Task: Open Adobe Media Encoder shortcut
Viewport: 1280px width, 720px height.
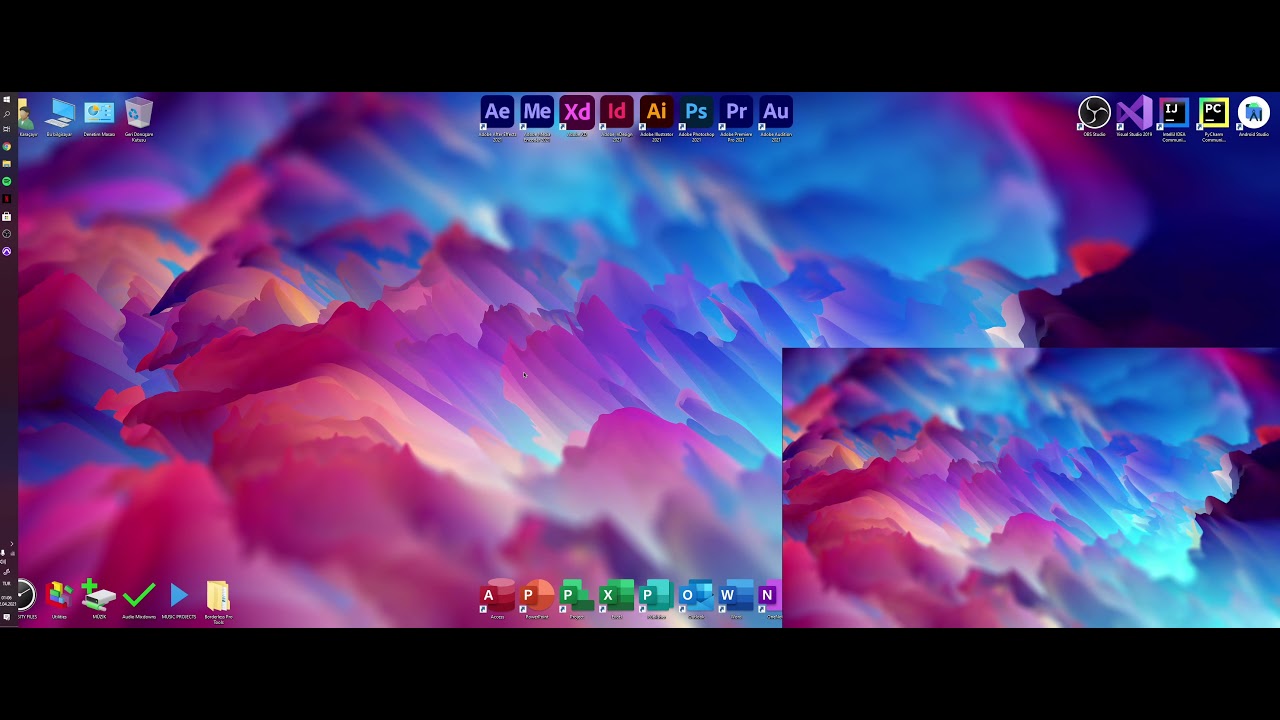Action: coord(537,118)
